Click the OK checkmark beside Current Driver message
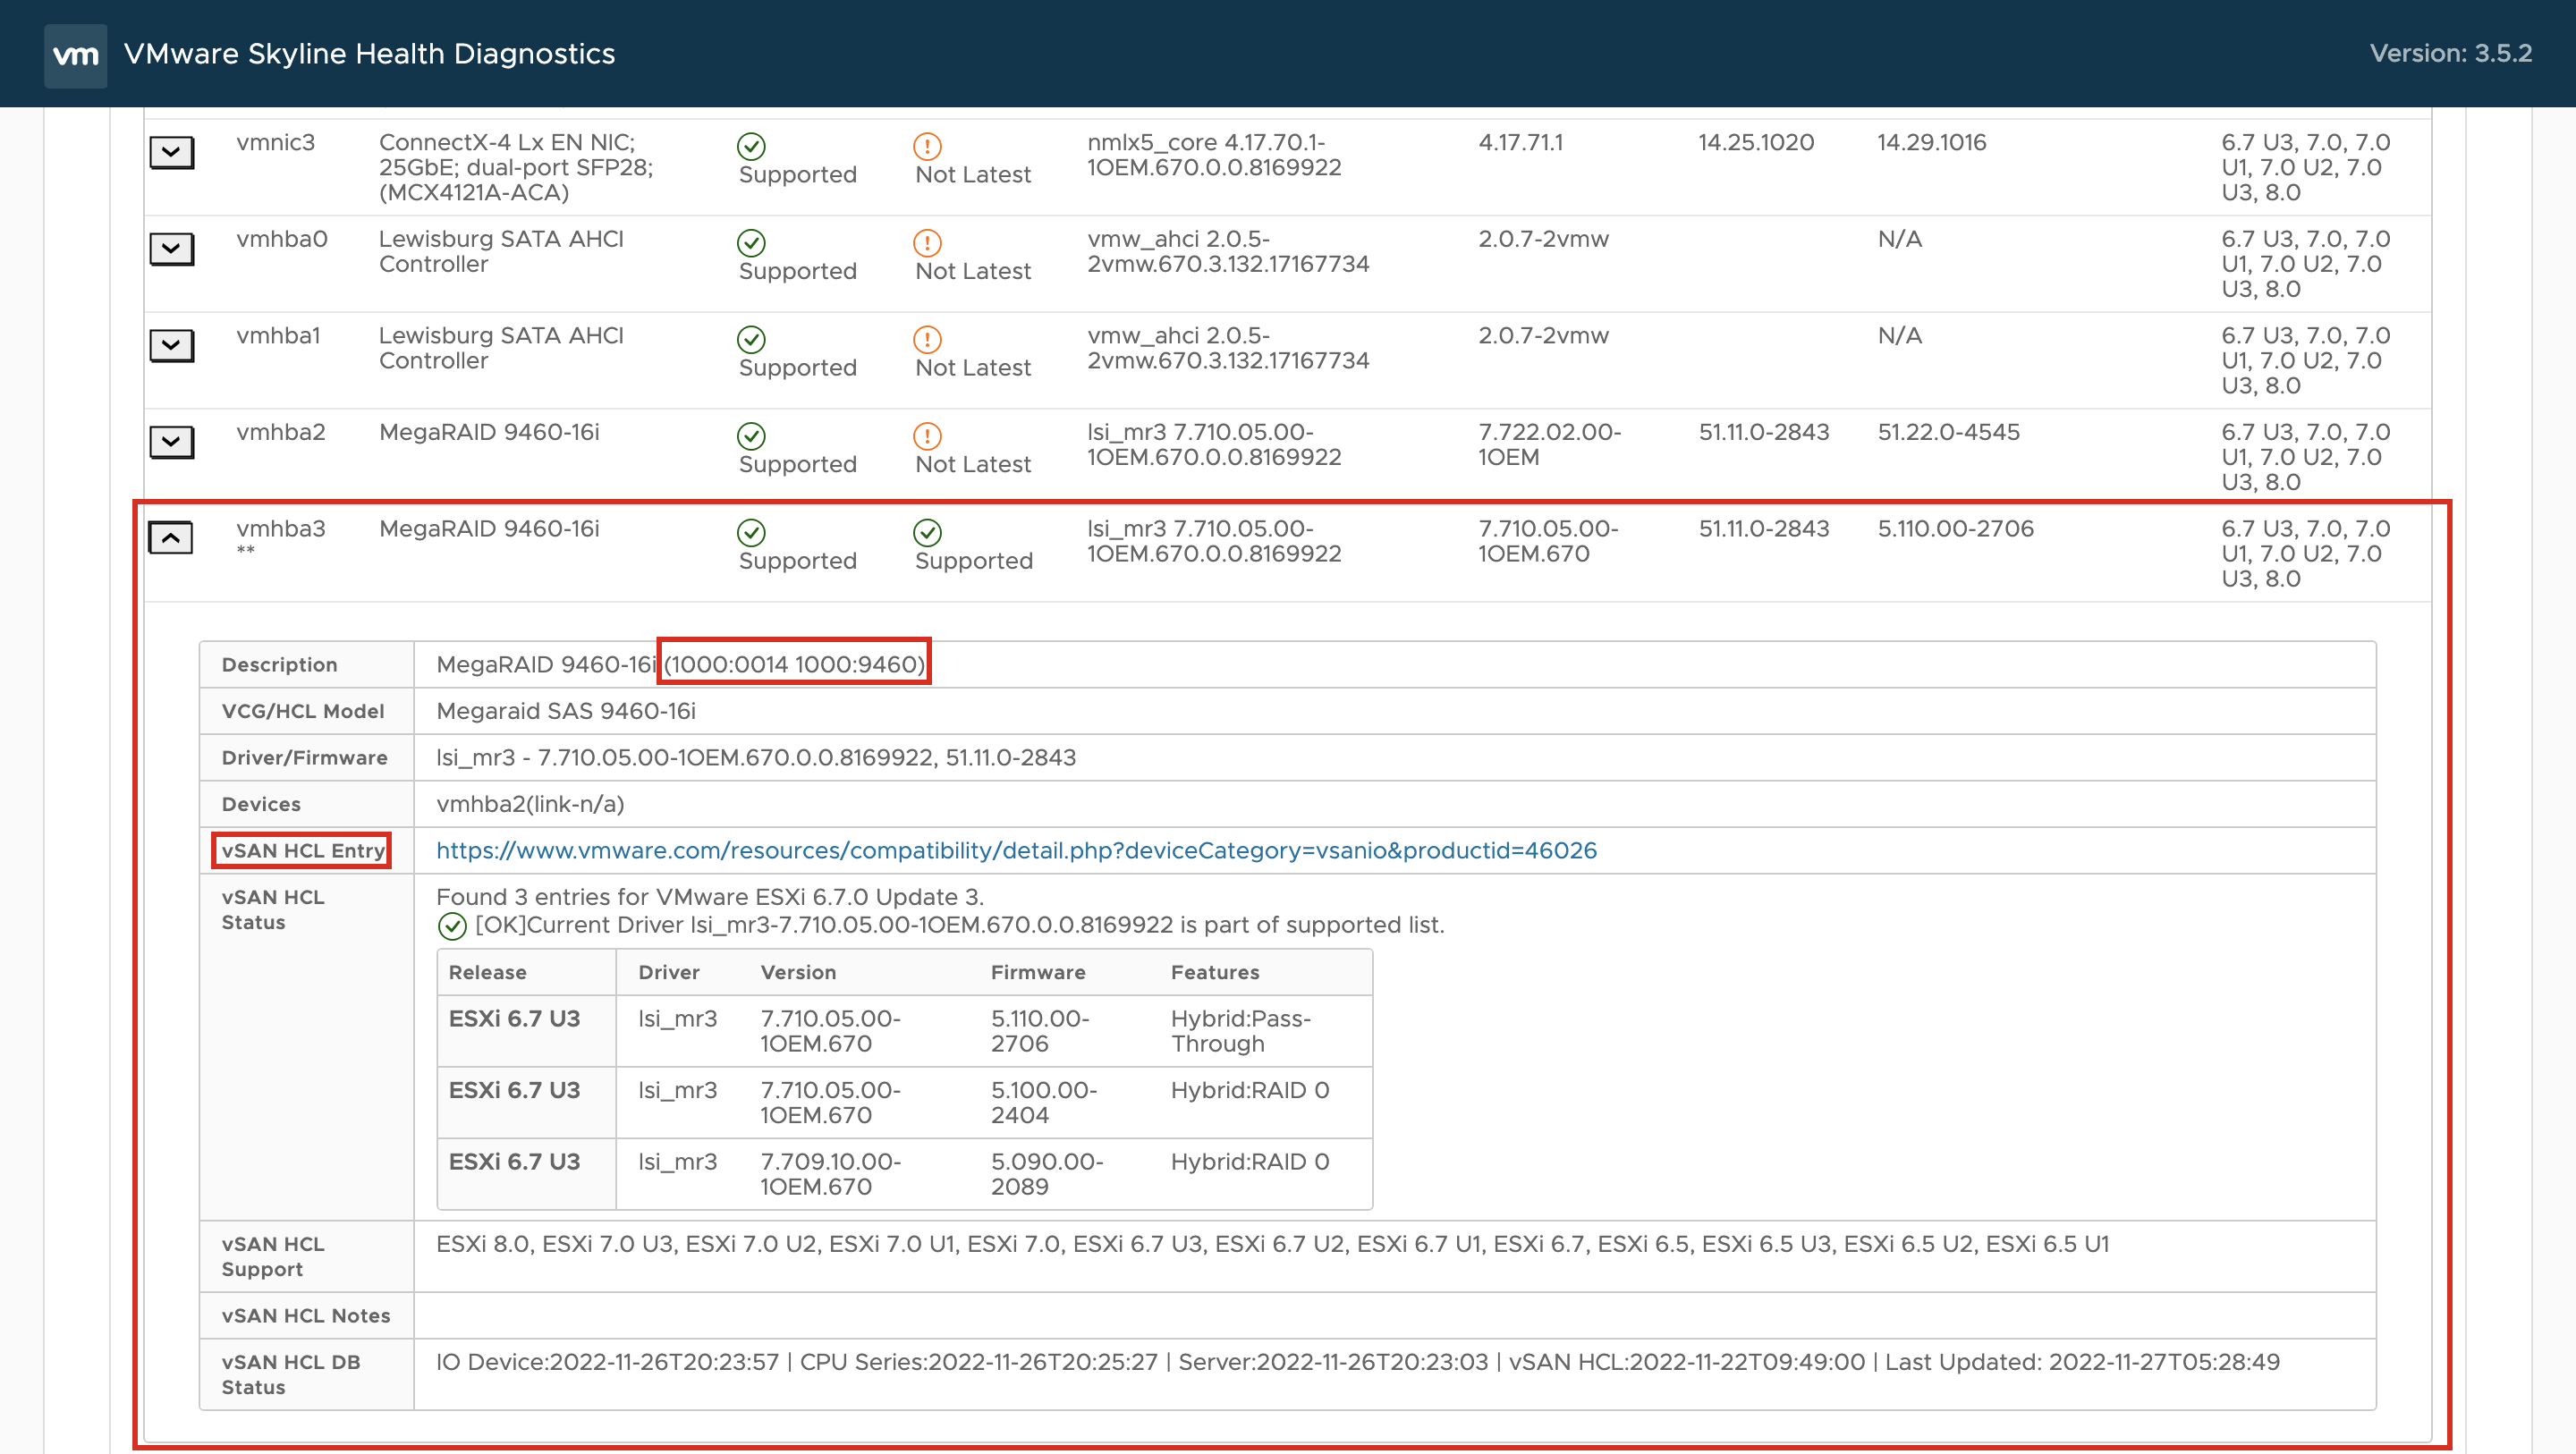 (x=452, y=926)
